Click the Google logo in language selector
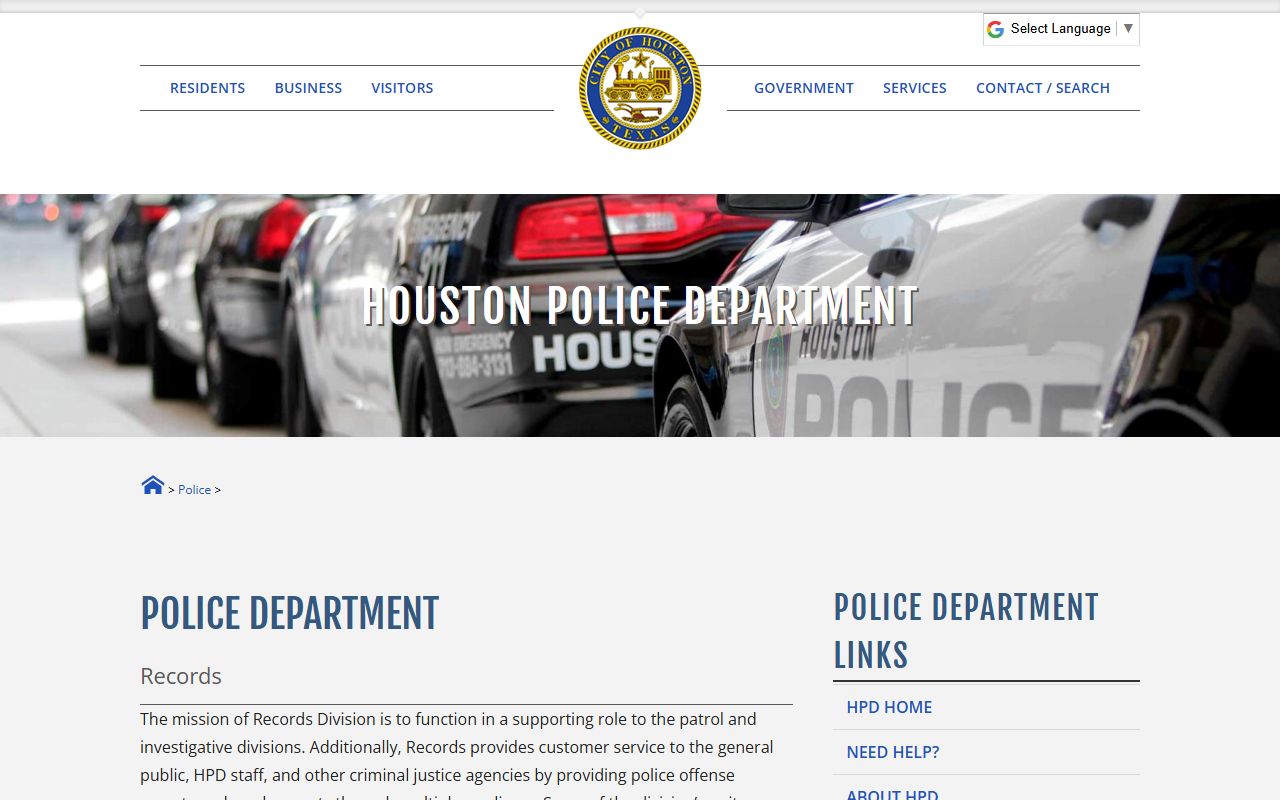The height and width of the screenshot is (800, 1280). point(995,29)
